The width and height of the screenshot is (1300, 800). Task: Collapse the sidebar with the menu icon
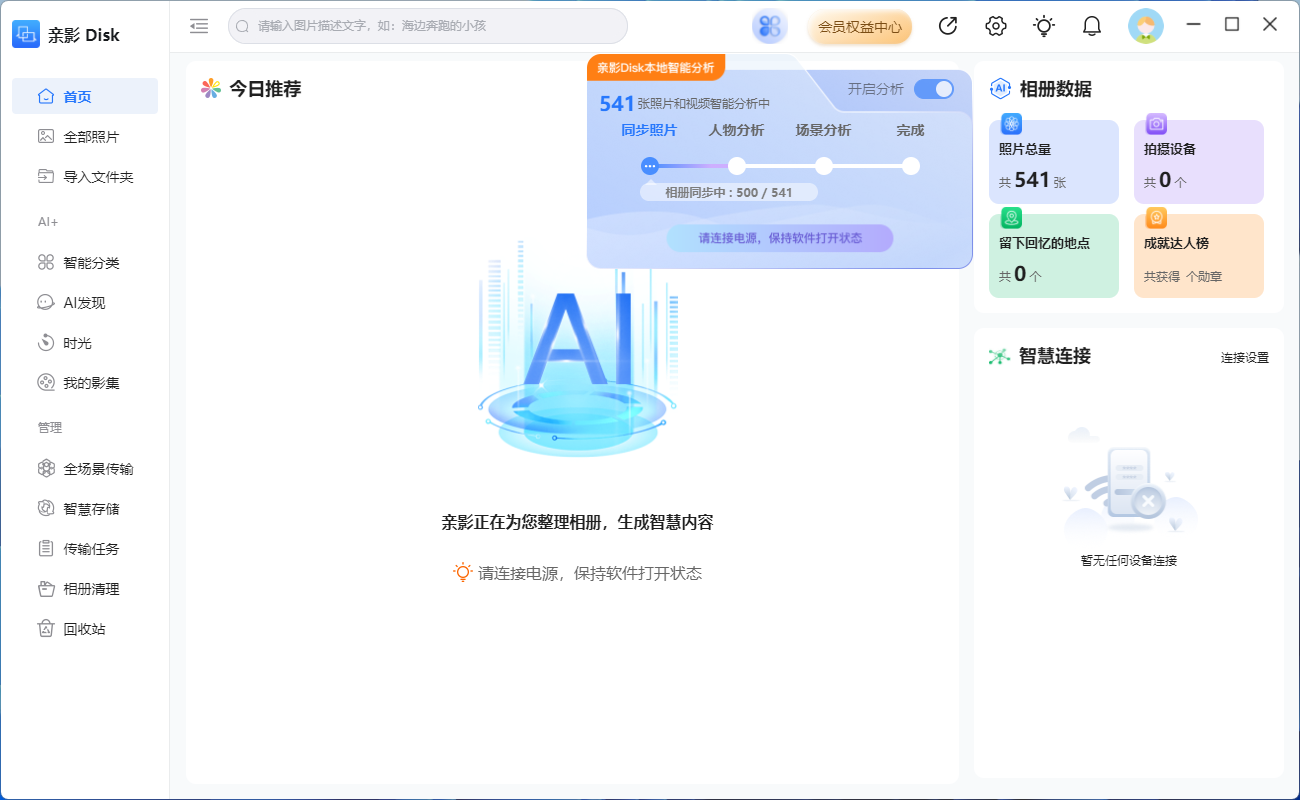199,27
